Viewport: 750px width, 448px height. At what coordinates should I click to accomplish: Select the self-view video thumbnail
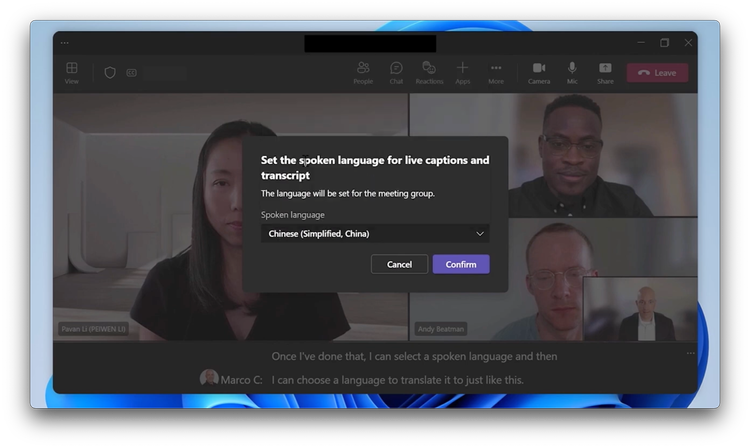pos(640,309)
